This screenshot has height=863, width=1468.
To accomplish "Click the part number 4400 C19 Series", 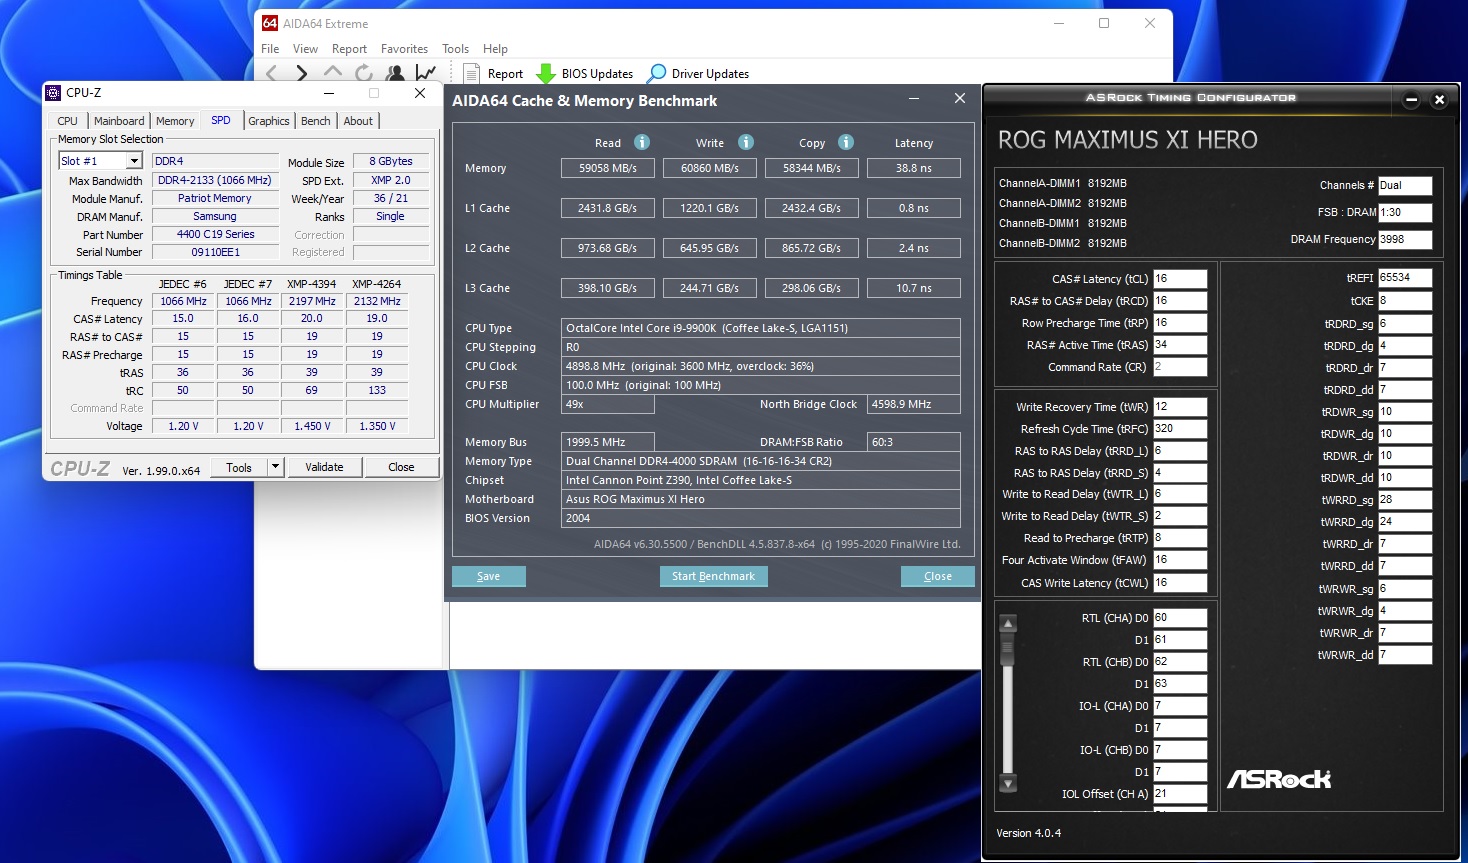I will point(215,235).
